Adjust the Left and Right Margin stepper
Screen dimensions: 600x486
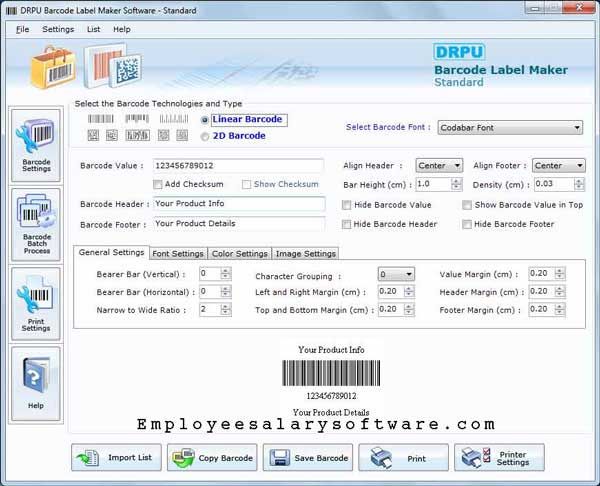pyautogui.click(x=409, y=292)
